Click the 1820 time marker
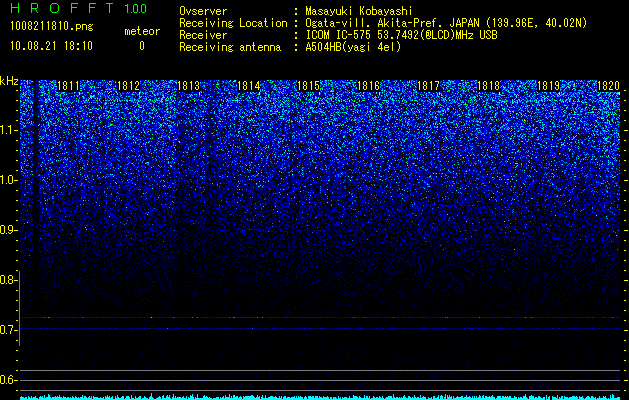 [x=609, y=86]
